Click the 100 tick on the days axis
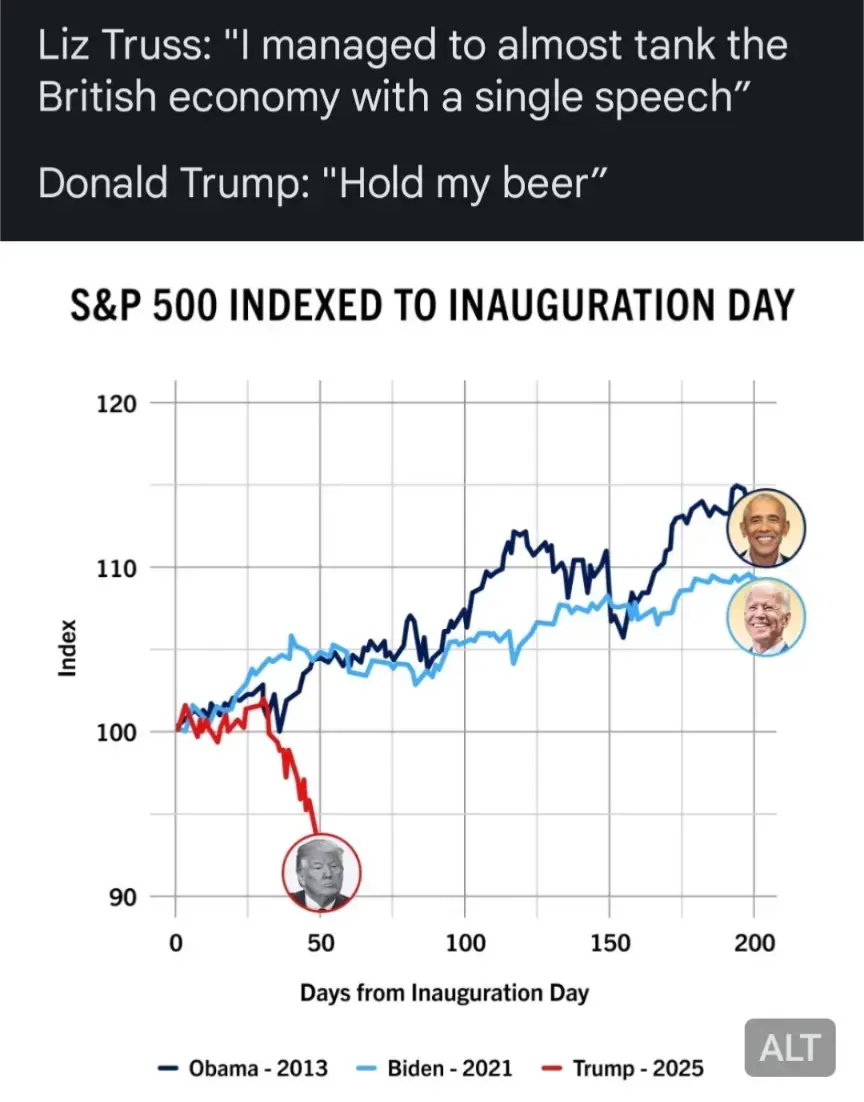This screenshot has width=864, height=1102. pyautogui.click(x=465, y=942)
